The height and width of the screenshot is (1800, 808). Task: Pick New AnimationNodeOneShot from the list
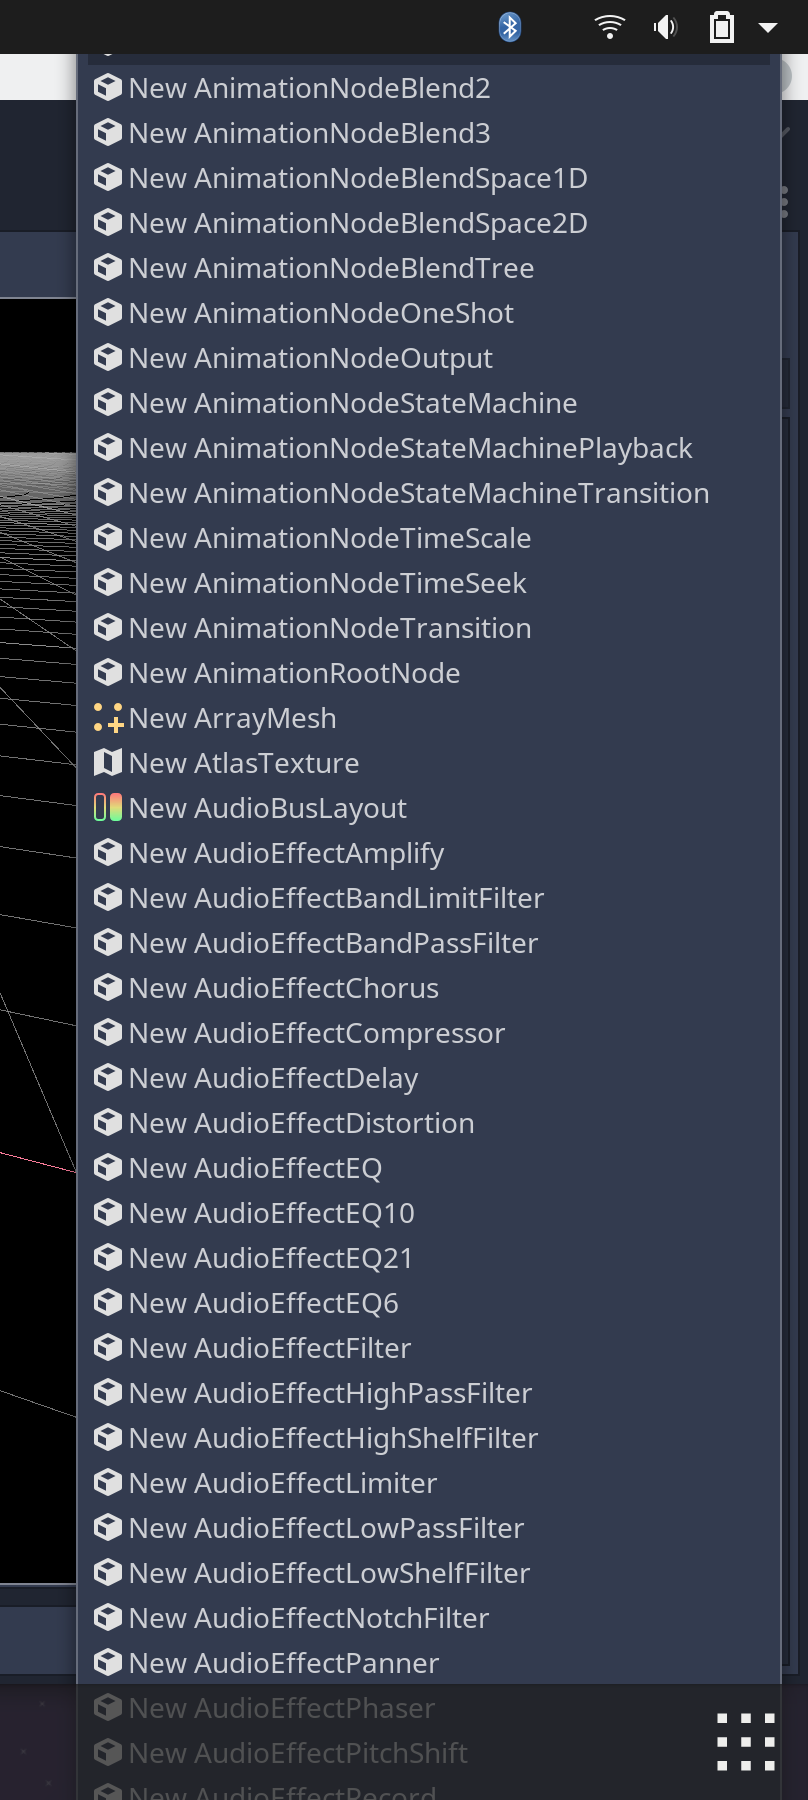click(321, 312)
